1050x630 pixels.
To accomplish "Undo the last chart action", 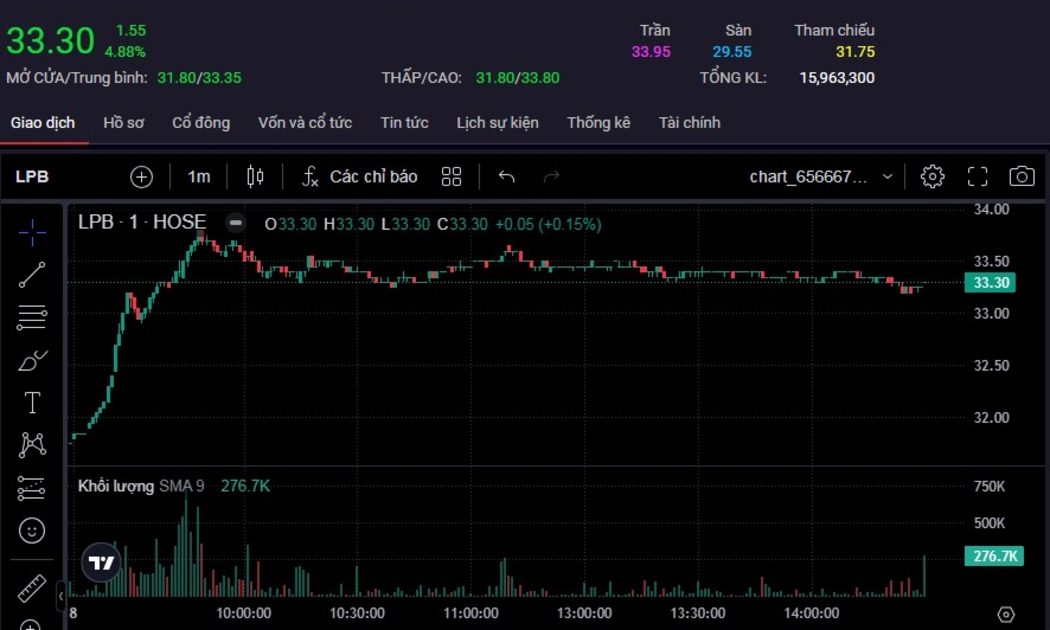I will [x=507, y=177].
